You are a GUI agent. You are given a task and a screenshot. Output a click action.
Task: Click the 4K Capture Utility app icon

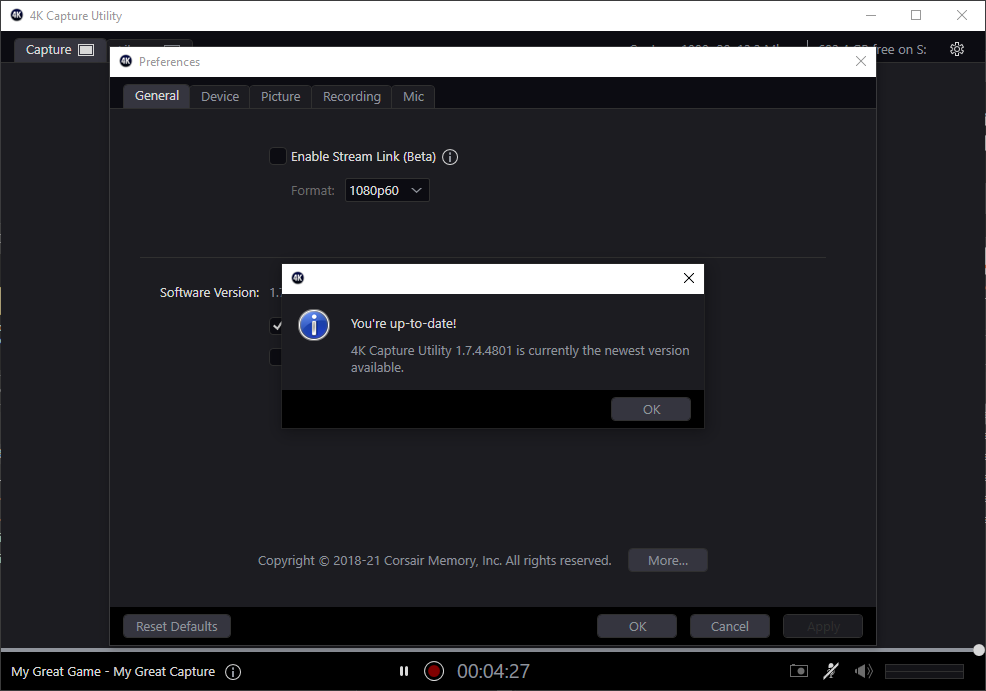[17, 15]
